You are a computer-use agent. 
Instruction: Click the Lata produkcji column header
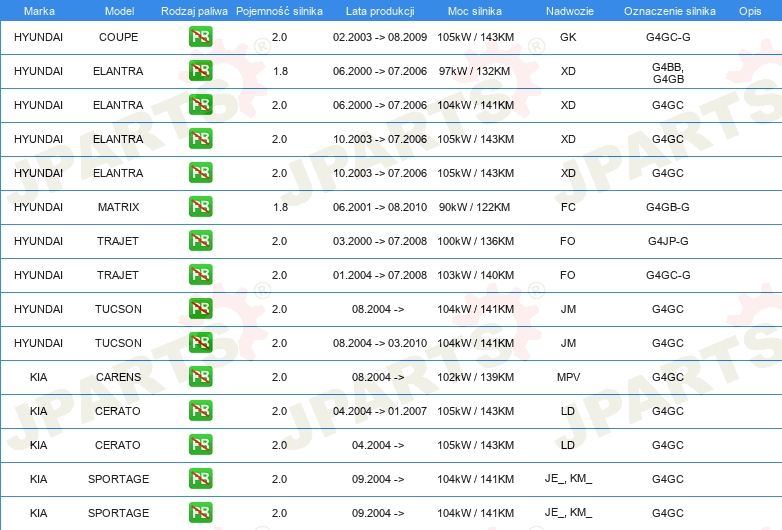click(x=380, y=11)
